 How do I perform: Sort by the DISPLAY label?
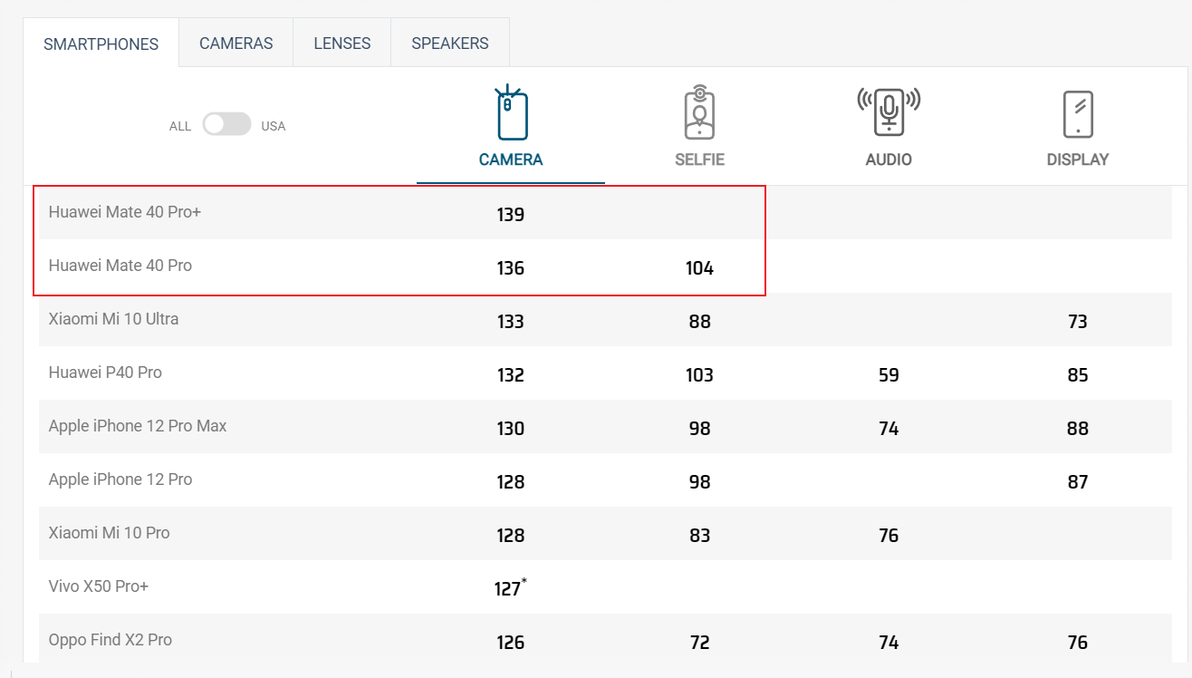1077,160
